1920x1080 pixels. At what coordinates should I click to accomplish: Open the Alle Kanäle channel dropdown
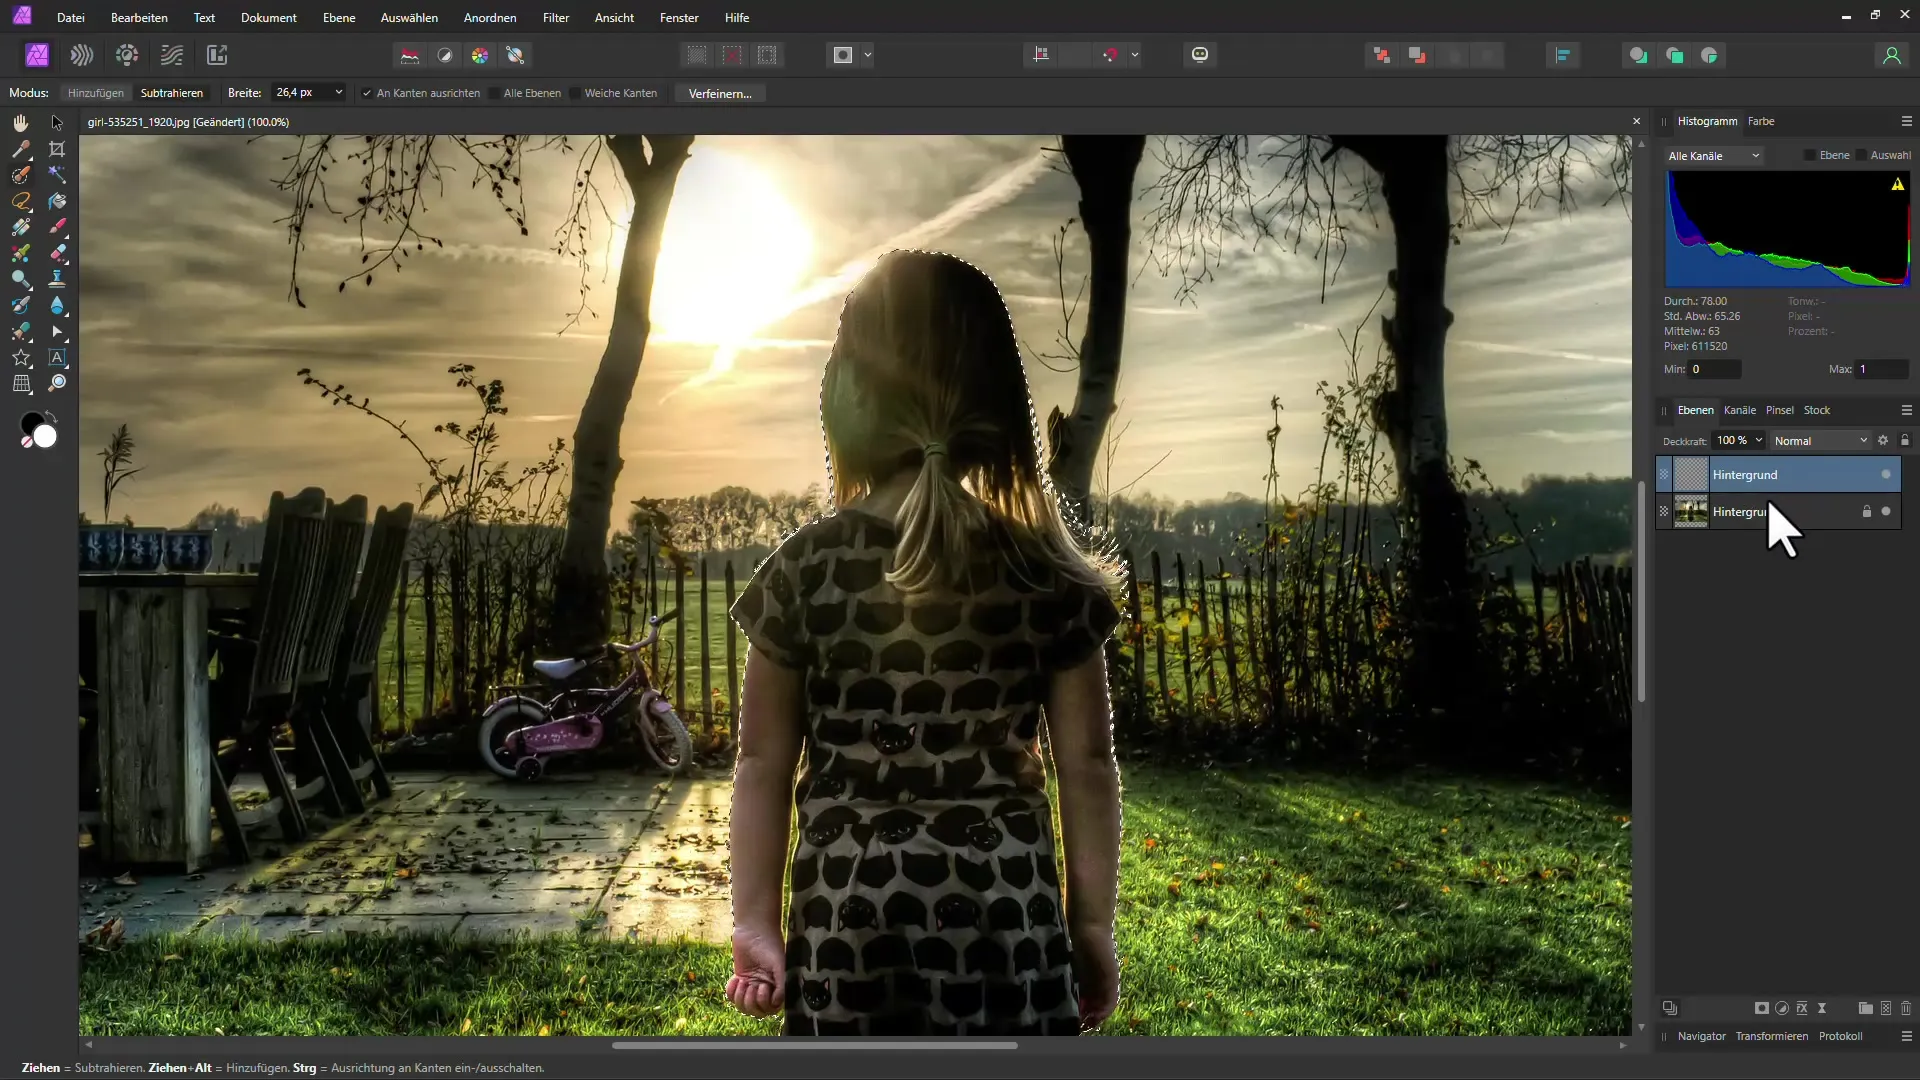point(1714,156)
